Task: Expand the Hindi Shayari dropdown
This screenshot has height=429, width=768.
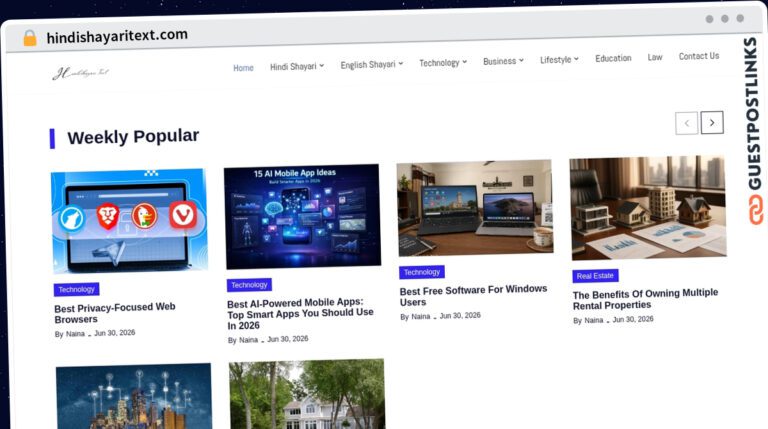Action: click(x=297, y=66)
